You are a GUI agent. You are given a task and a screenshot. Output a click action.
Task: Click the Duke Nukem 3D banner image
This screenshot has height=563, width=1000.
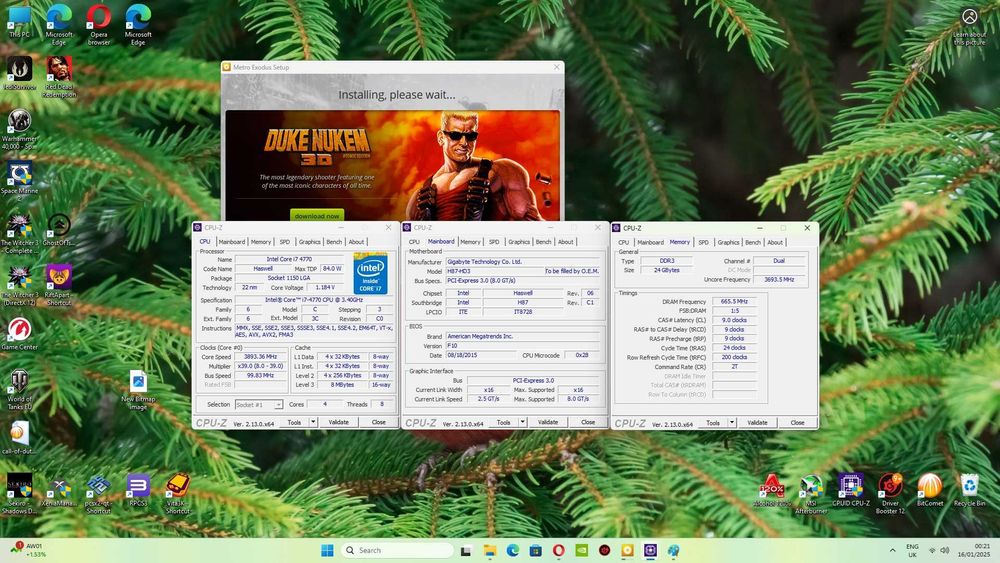pyautogui.click(x=392, y=165)
